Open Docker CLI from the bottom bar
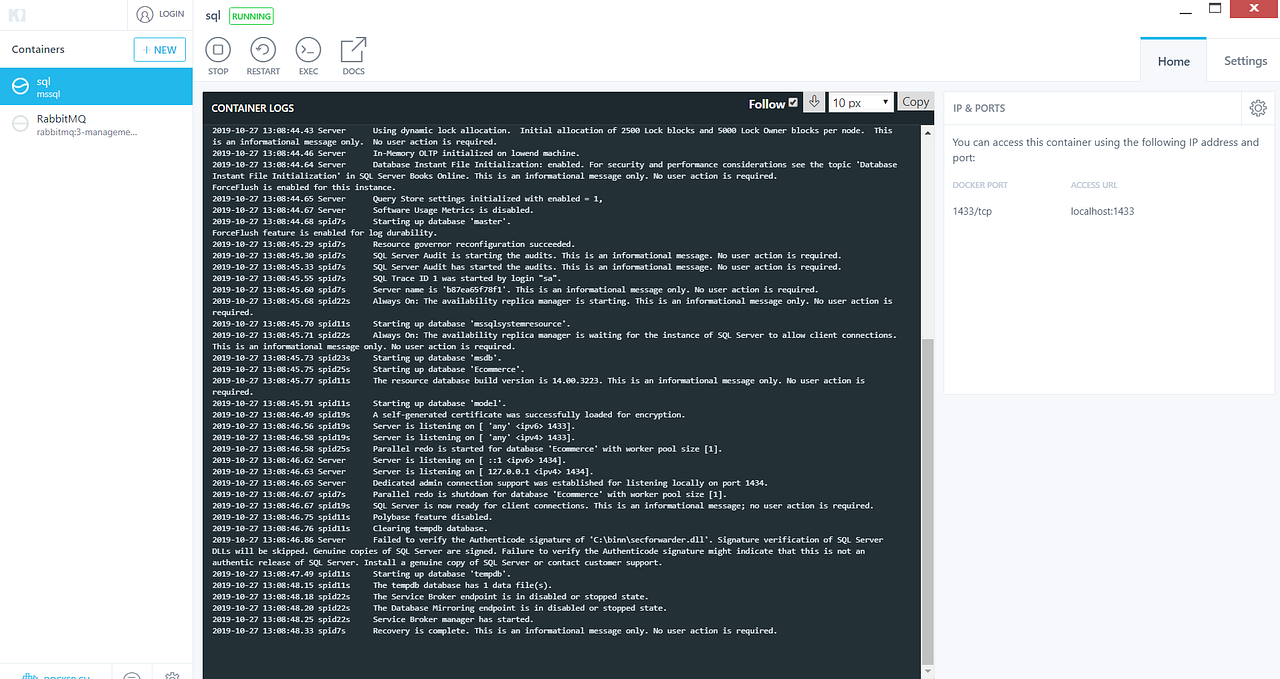 pos(56,675)
